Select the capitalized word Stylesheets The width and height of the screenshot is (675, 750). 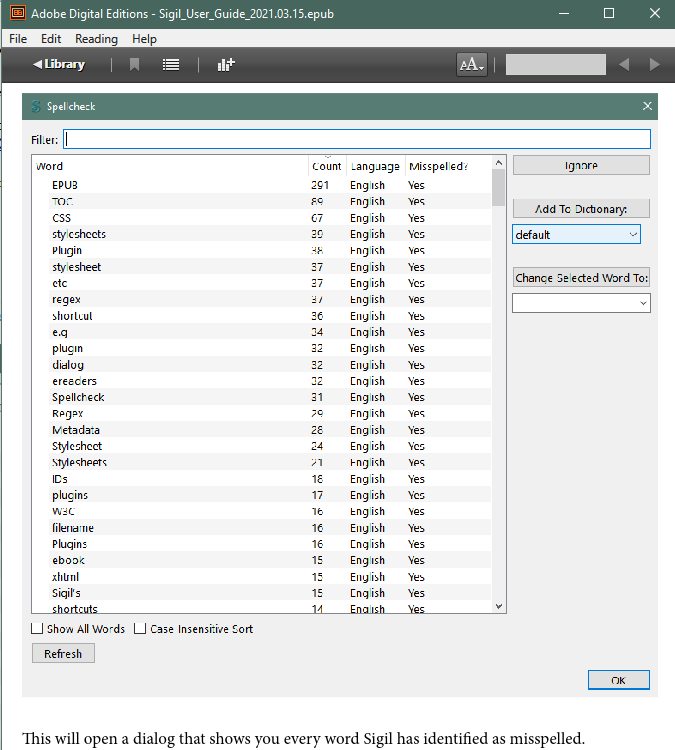(79, 462)
